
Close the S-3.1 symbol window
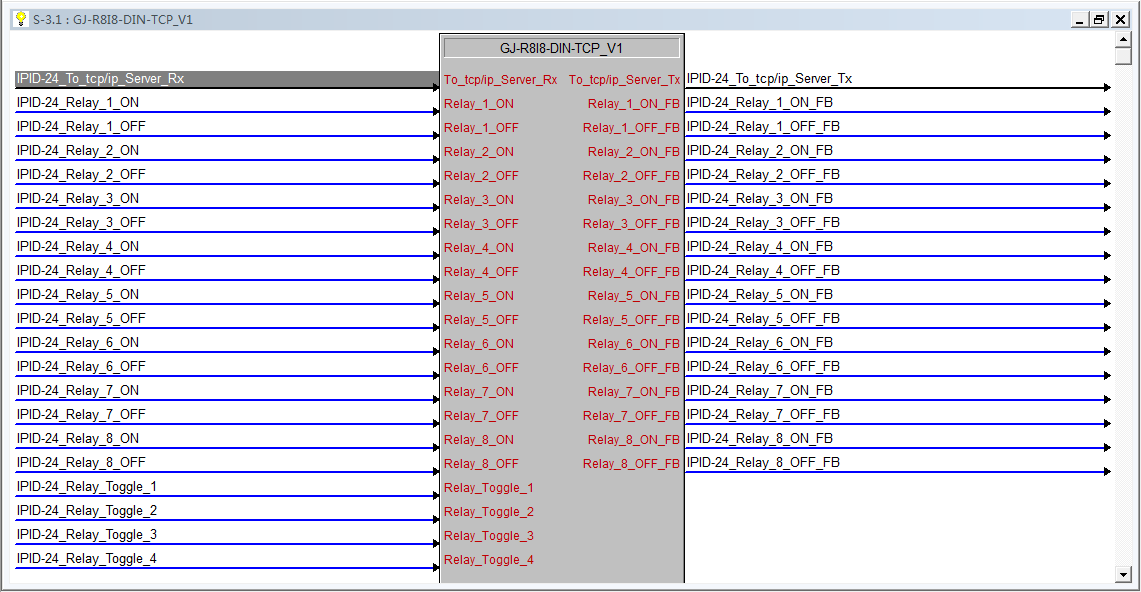(1121, 20)
